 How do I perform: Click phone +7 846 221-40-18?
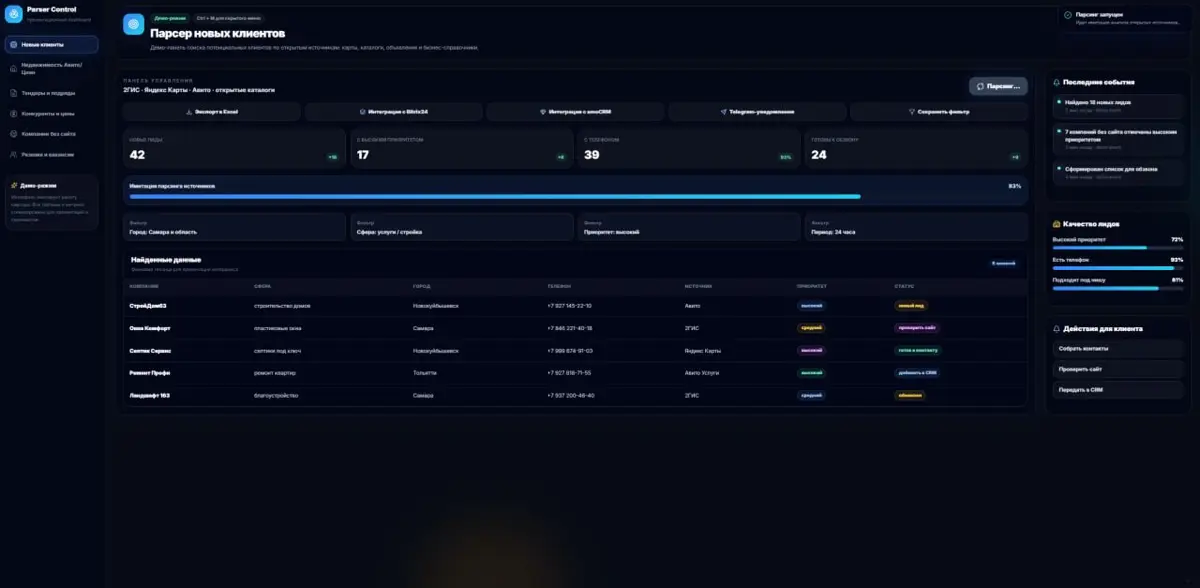[570, 328]
